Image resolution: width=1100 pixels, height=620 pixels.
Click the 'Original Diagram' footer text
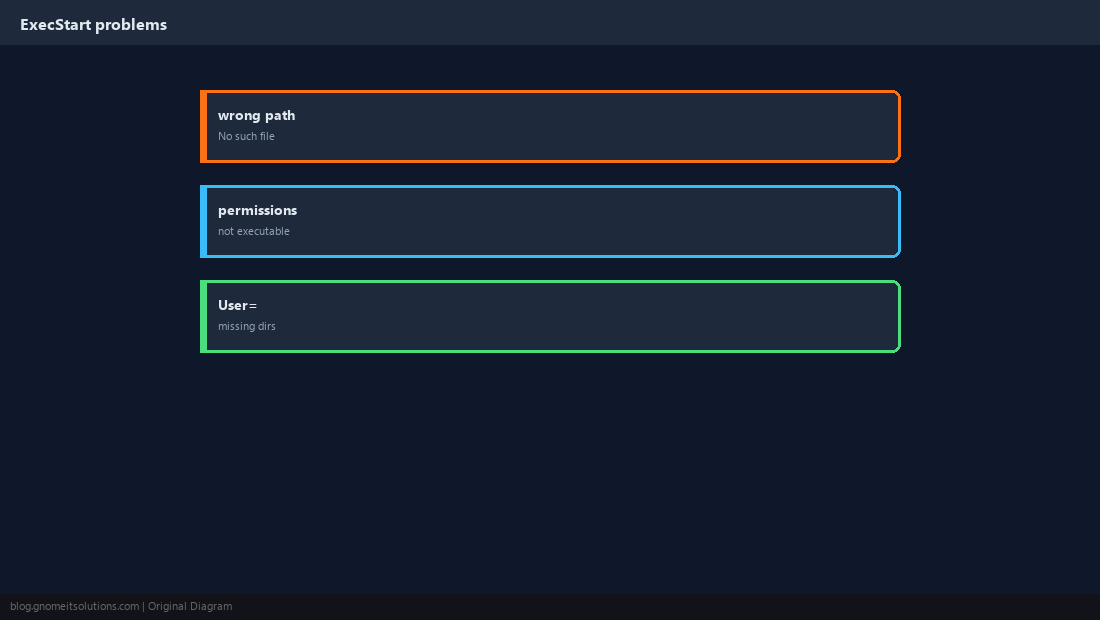(189, 607)
